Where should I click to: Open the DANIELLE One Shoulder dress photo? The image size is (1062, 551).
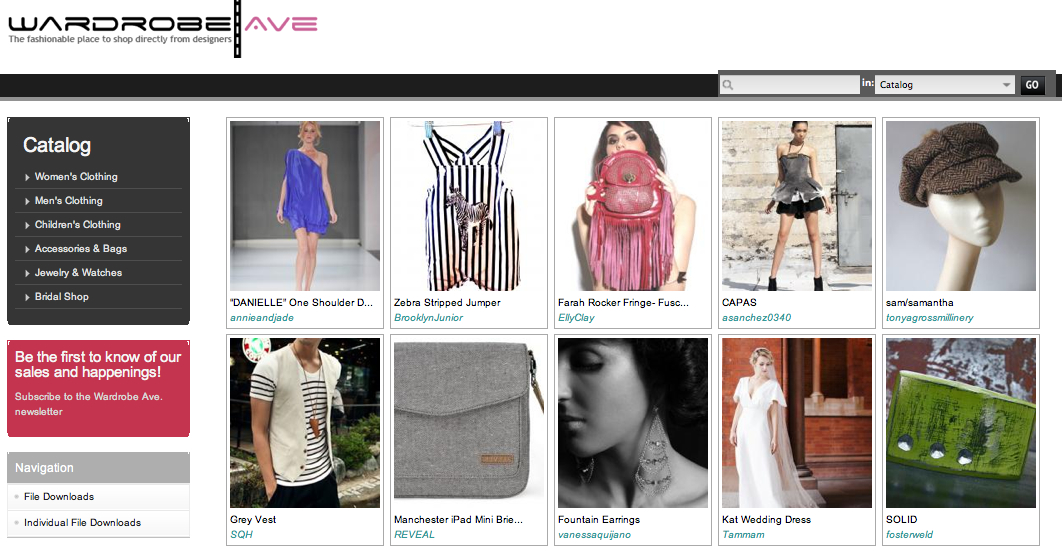tap(305, 206)
